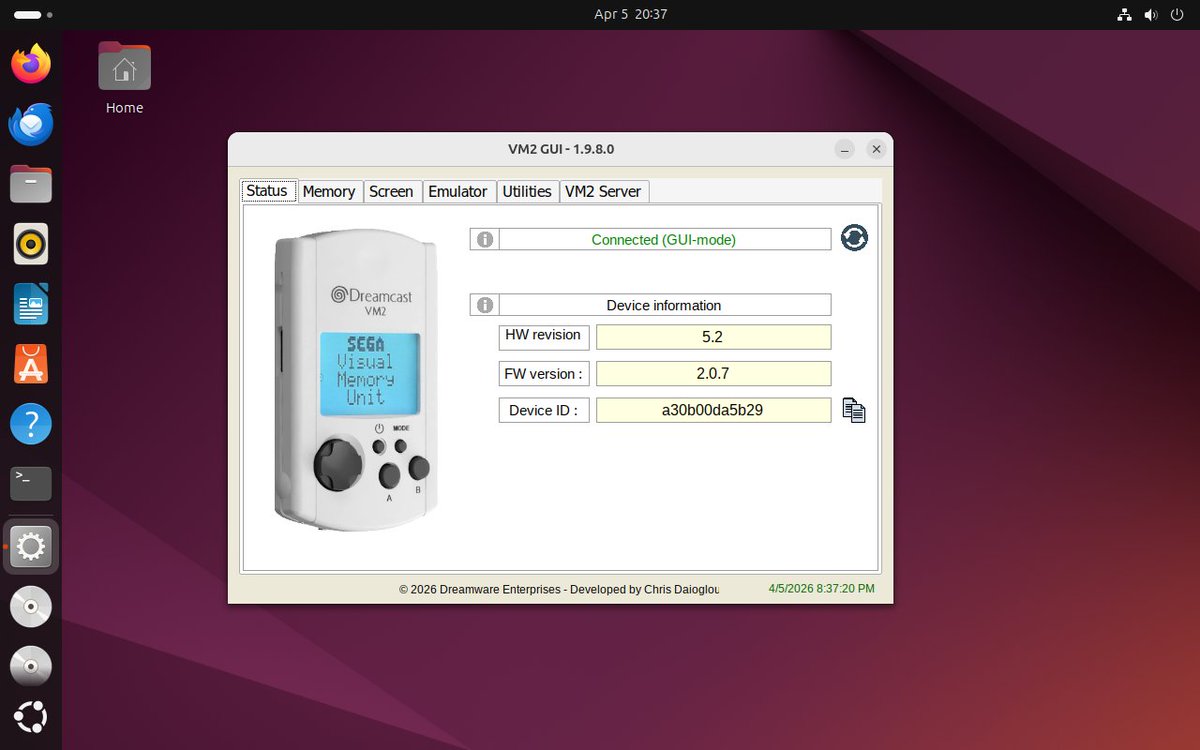The image size is (1200, 750).
Task: Copy the Device ID with the copy icon
Action: [x=853, y=410]
